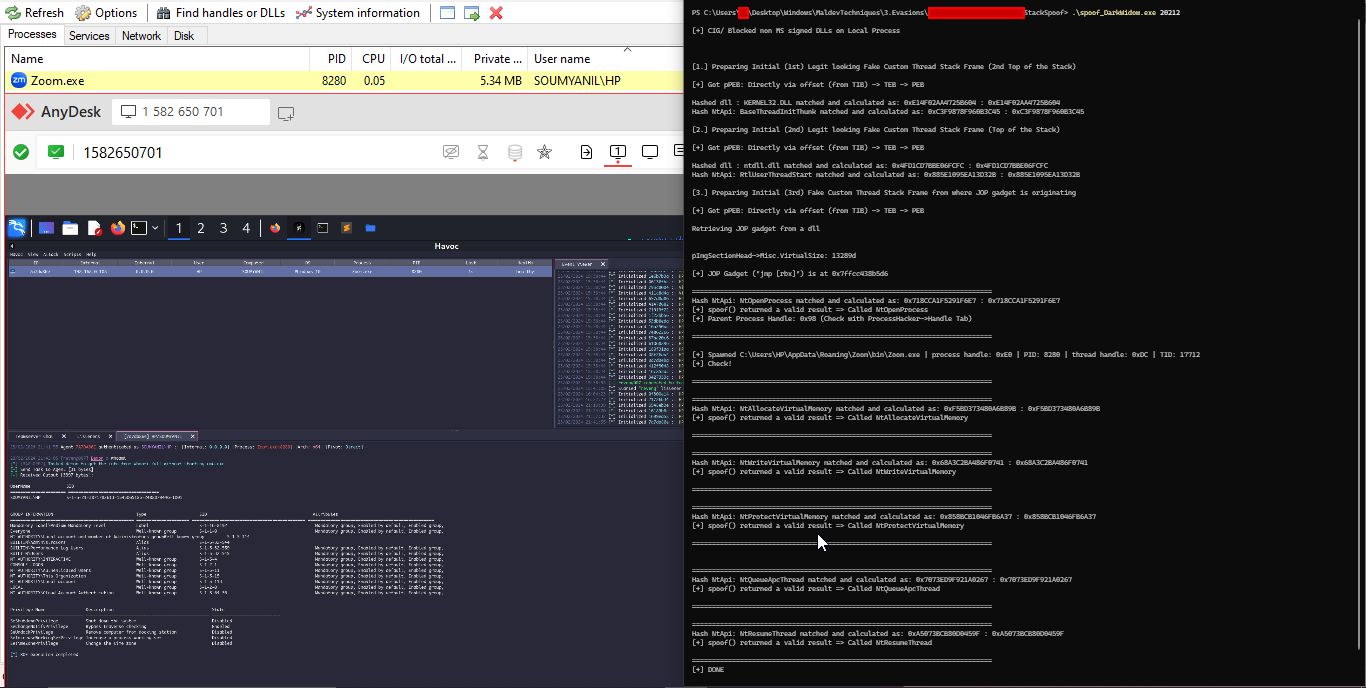Click the file transfer arrow icon in AnyDesk

(x=586, y=152)
